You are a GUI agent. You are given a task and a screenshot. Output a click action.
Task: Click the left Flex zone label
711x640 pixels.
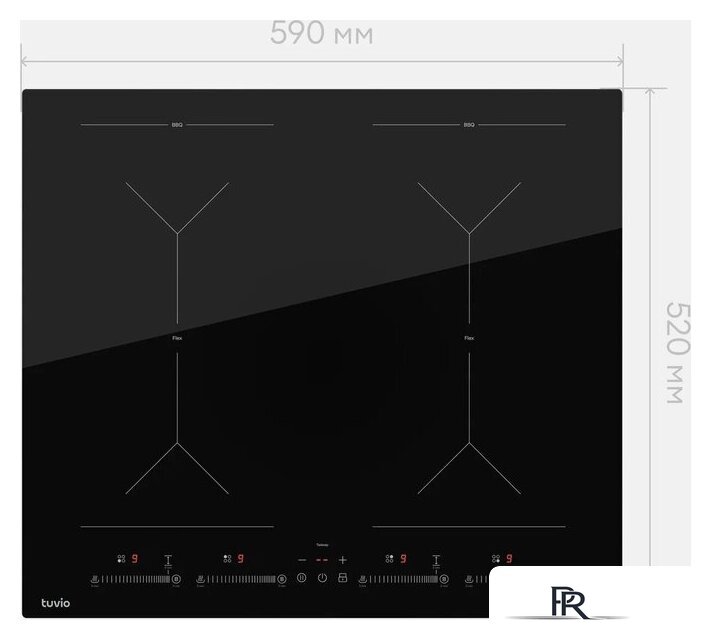pos(177,338)
